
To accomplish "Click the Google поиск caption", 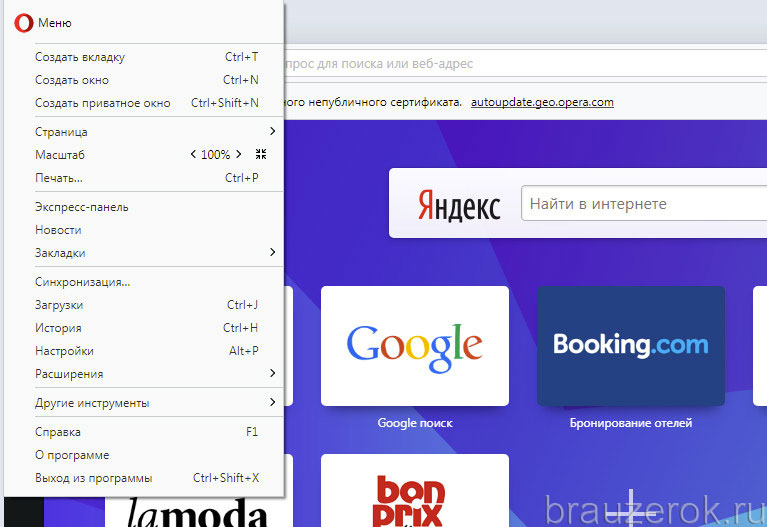I will (415, 423).
